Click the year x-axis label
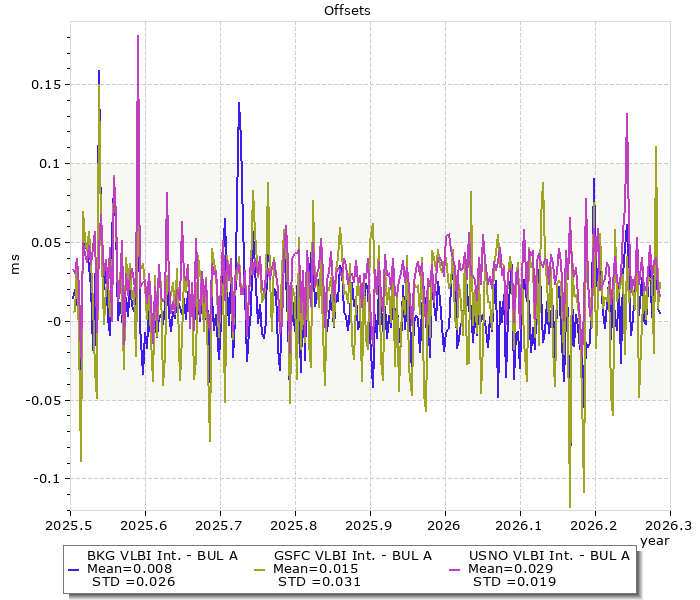700x600 pixels. [654, 540]
